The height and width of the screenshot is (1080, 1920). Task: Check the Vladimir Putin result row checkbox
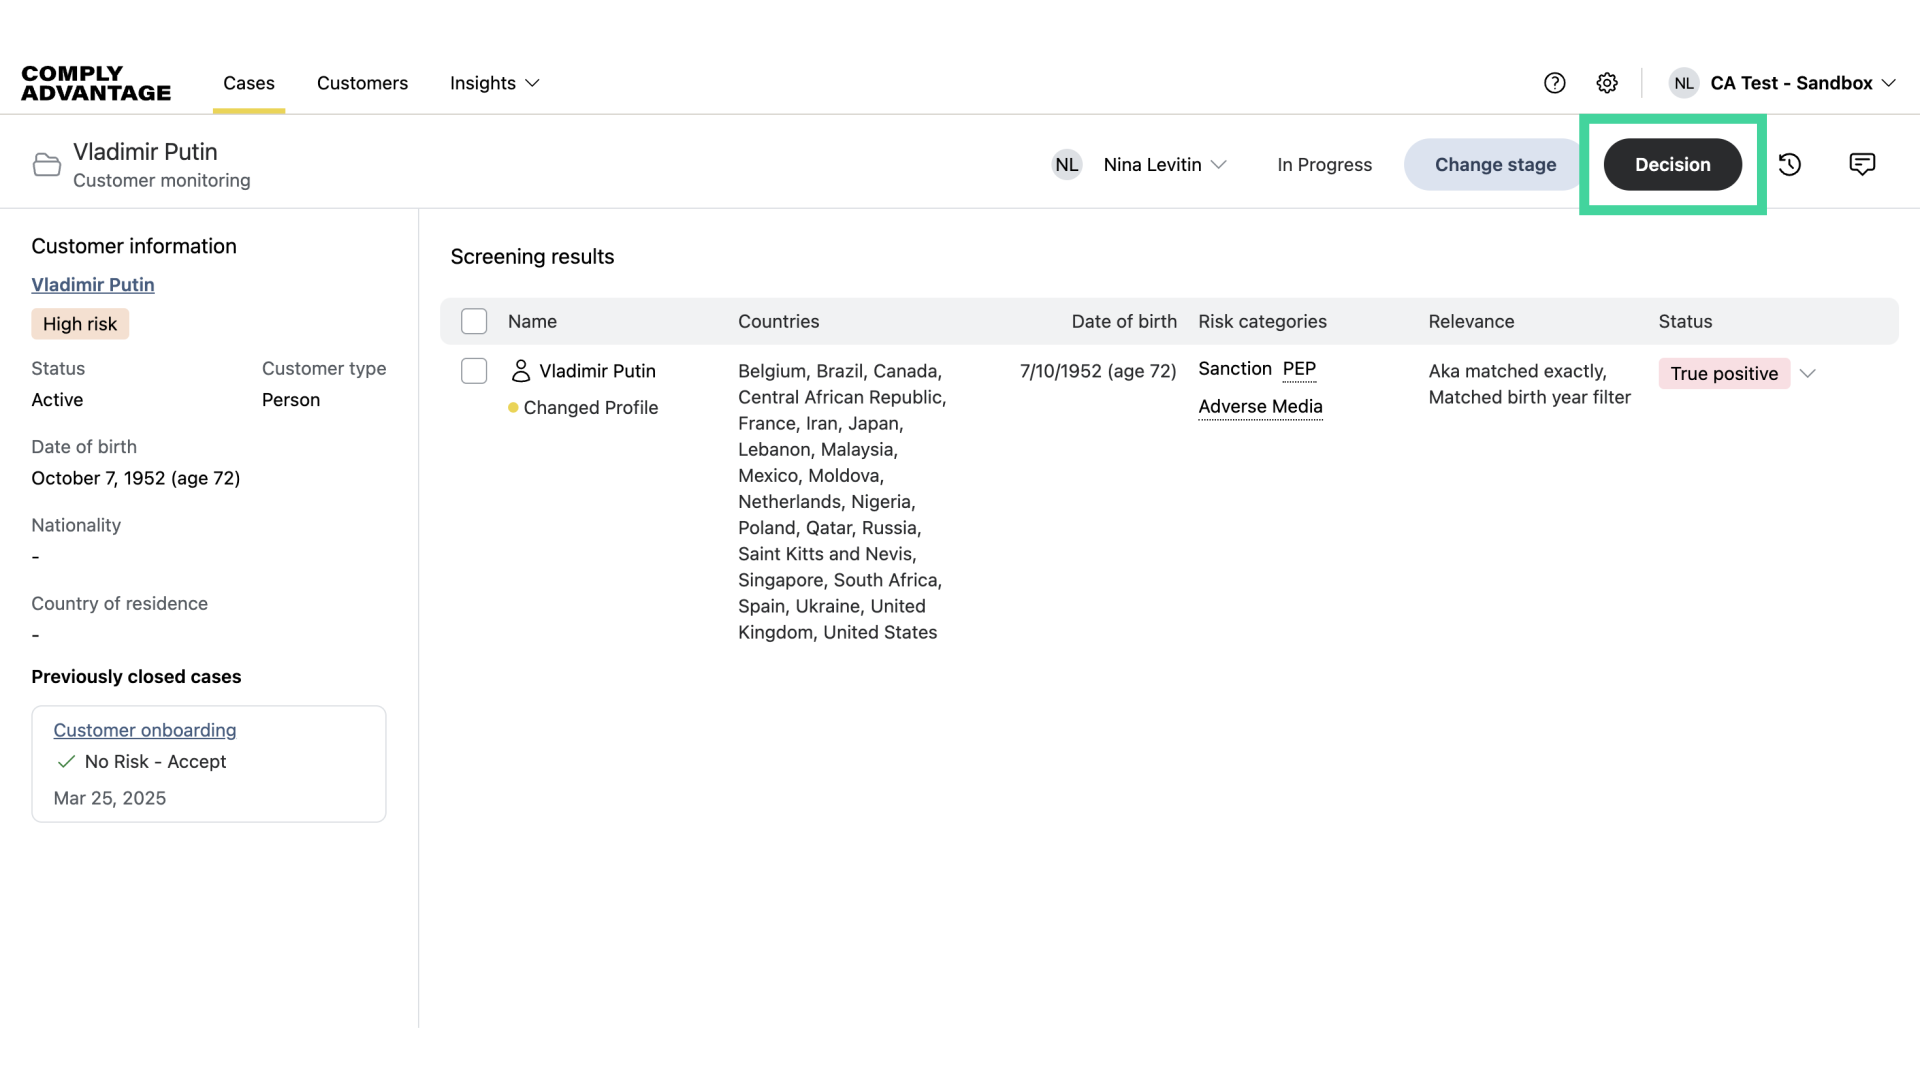pyautogui.click(x=474, y=371)
